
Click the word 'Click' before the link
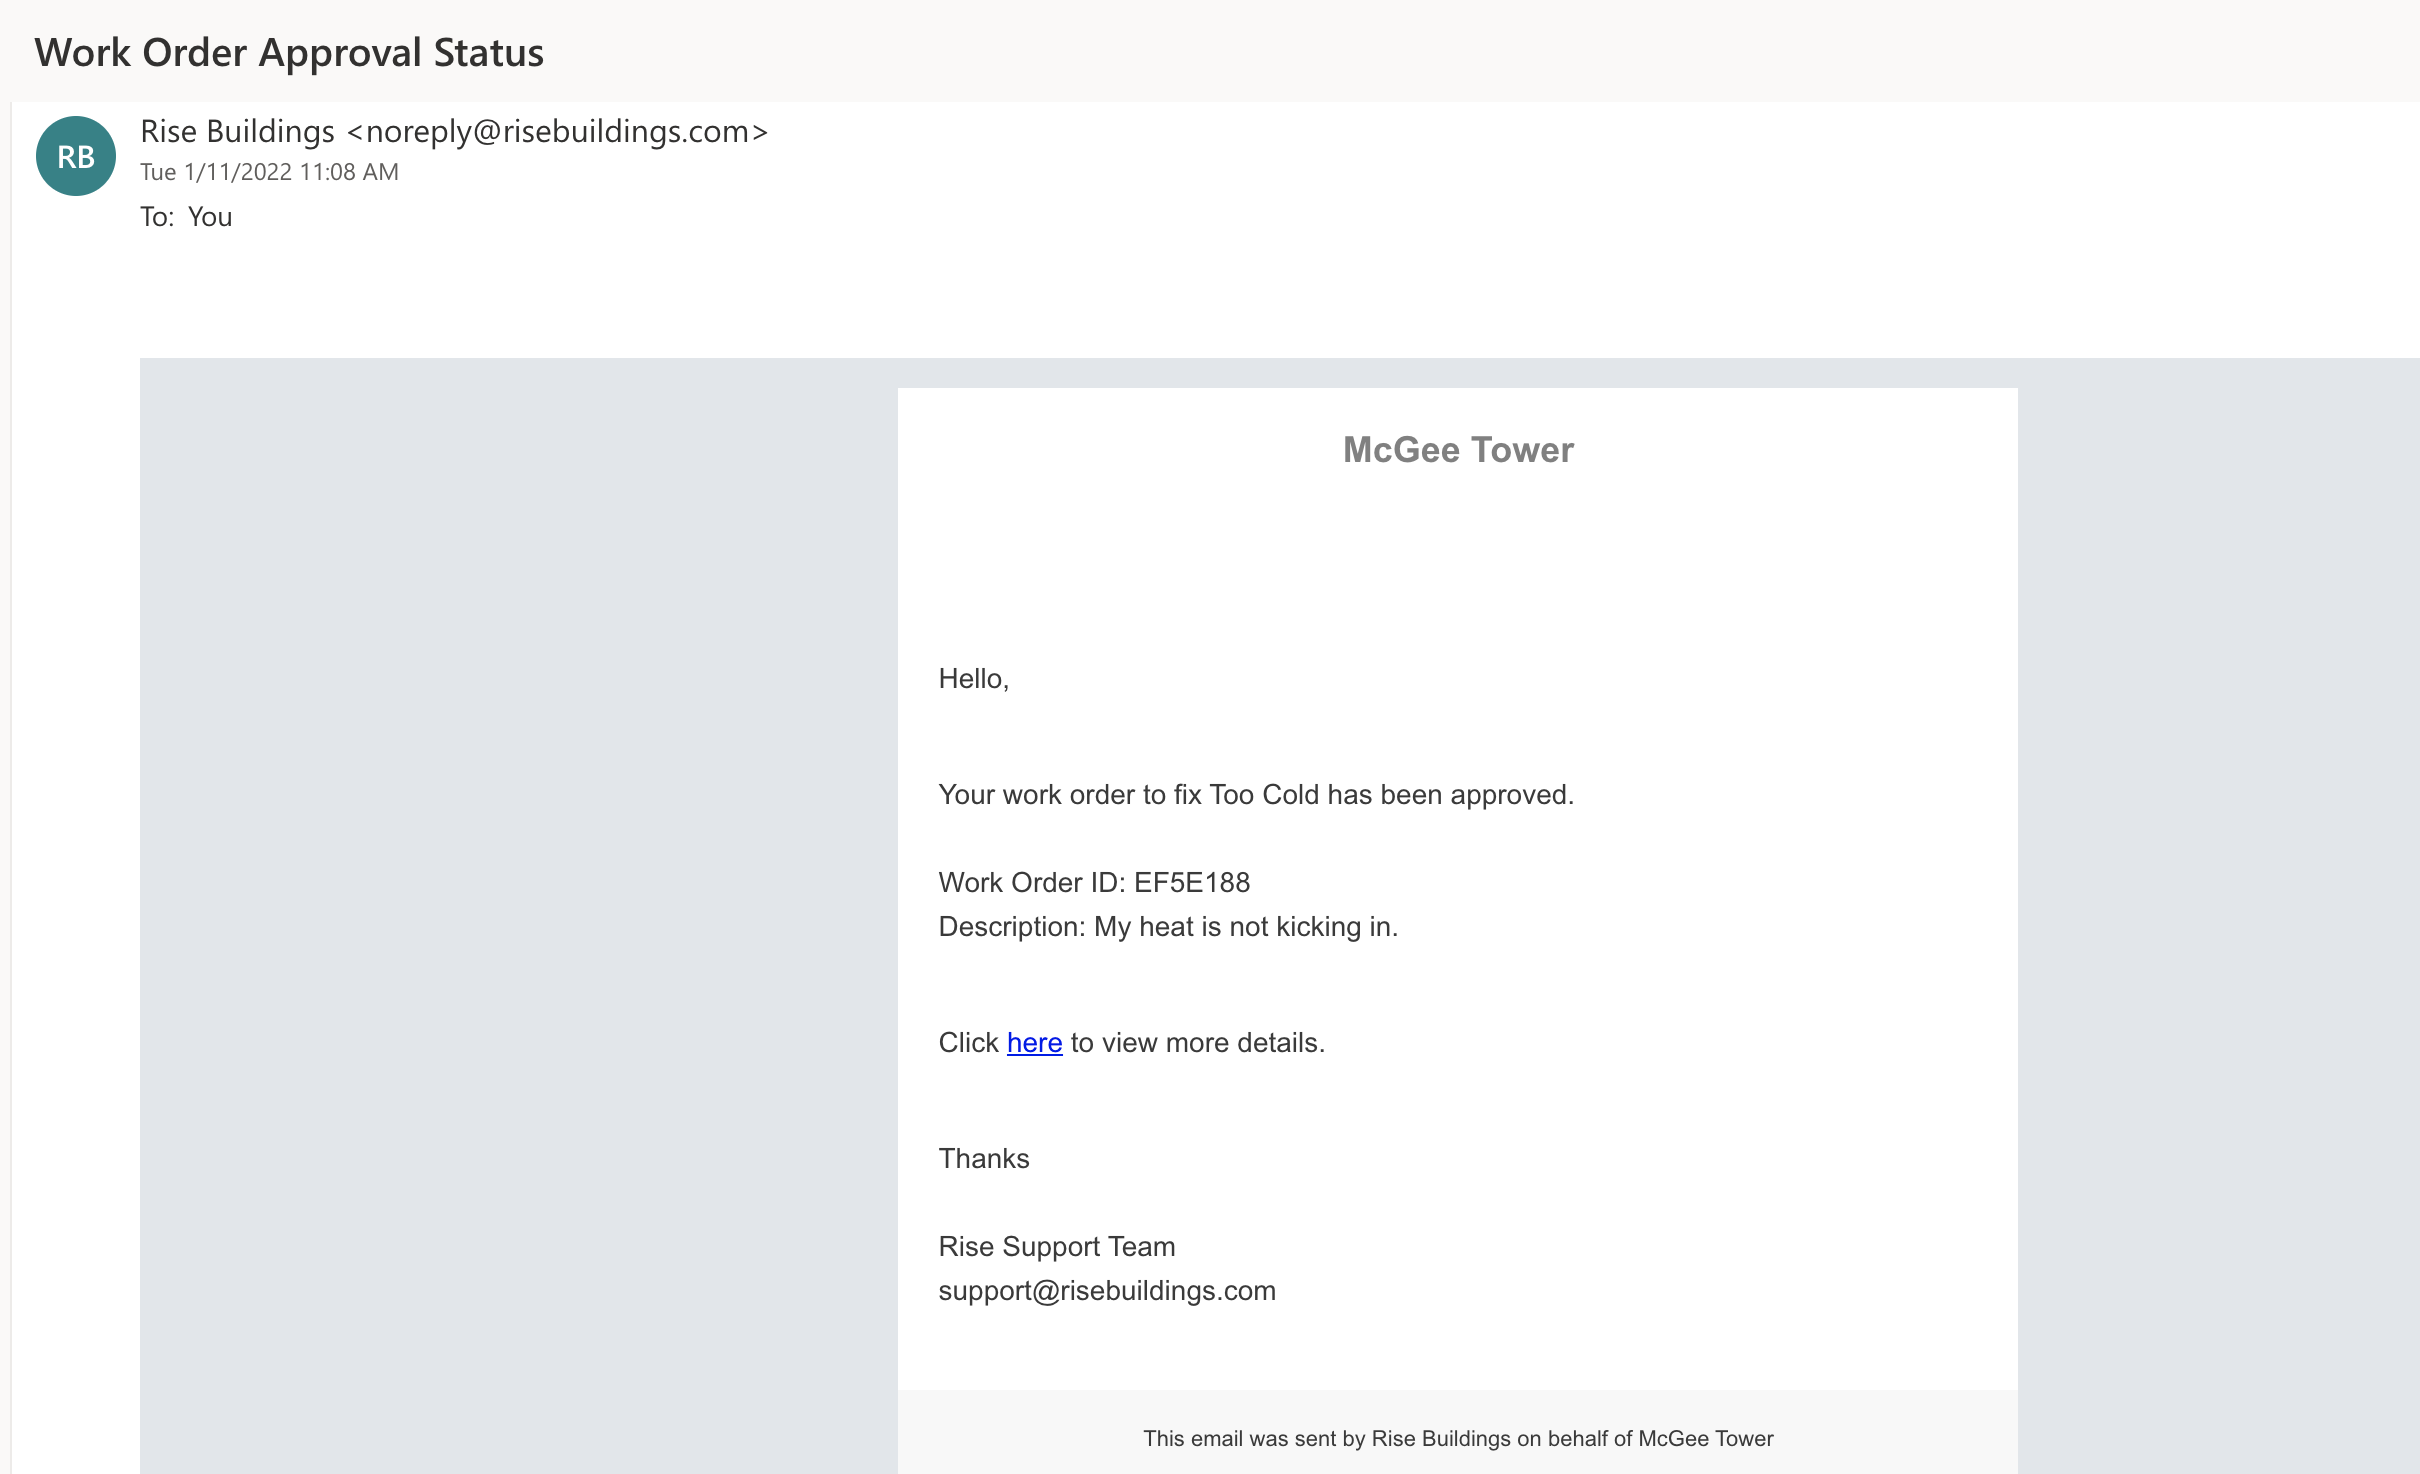(x=968, y=1042)
